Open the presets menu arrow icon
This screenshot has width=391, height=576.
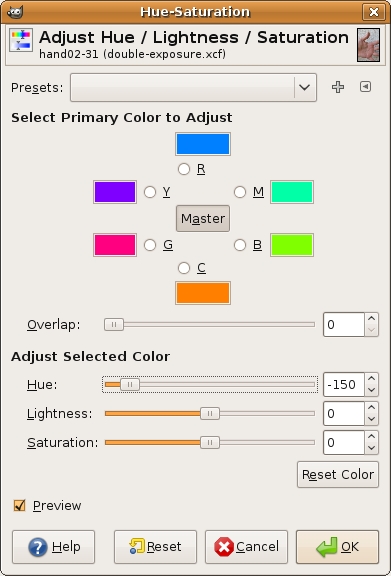365,87
